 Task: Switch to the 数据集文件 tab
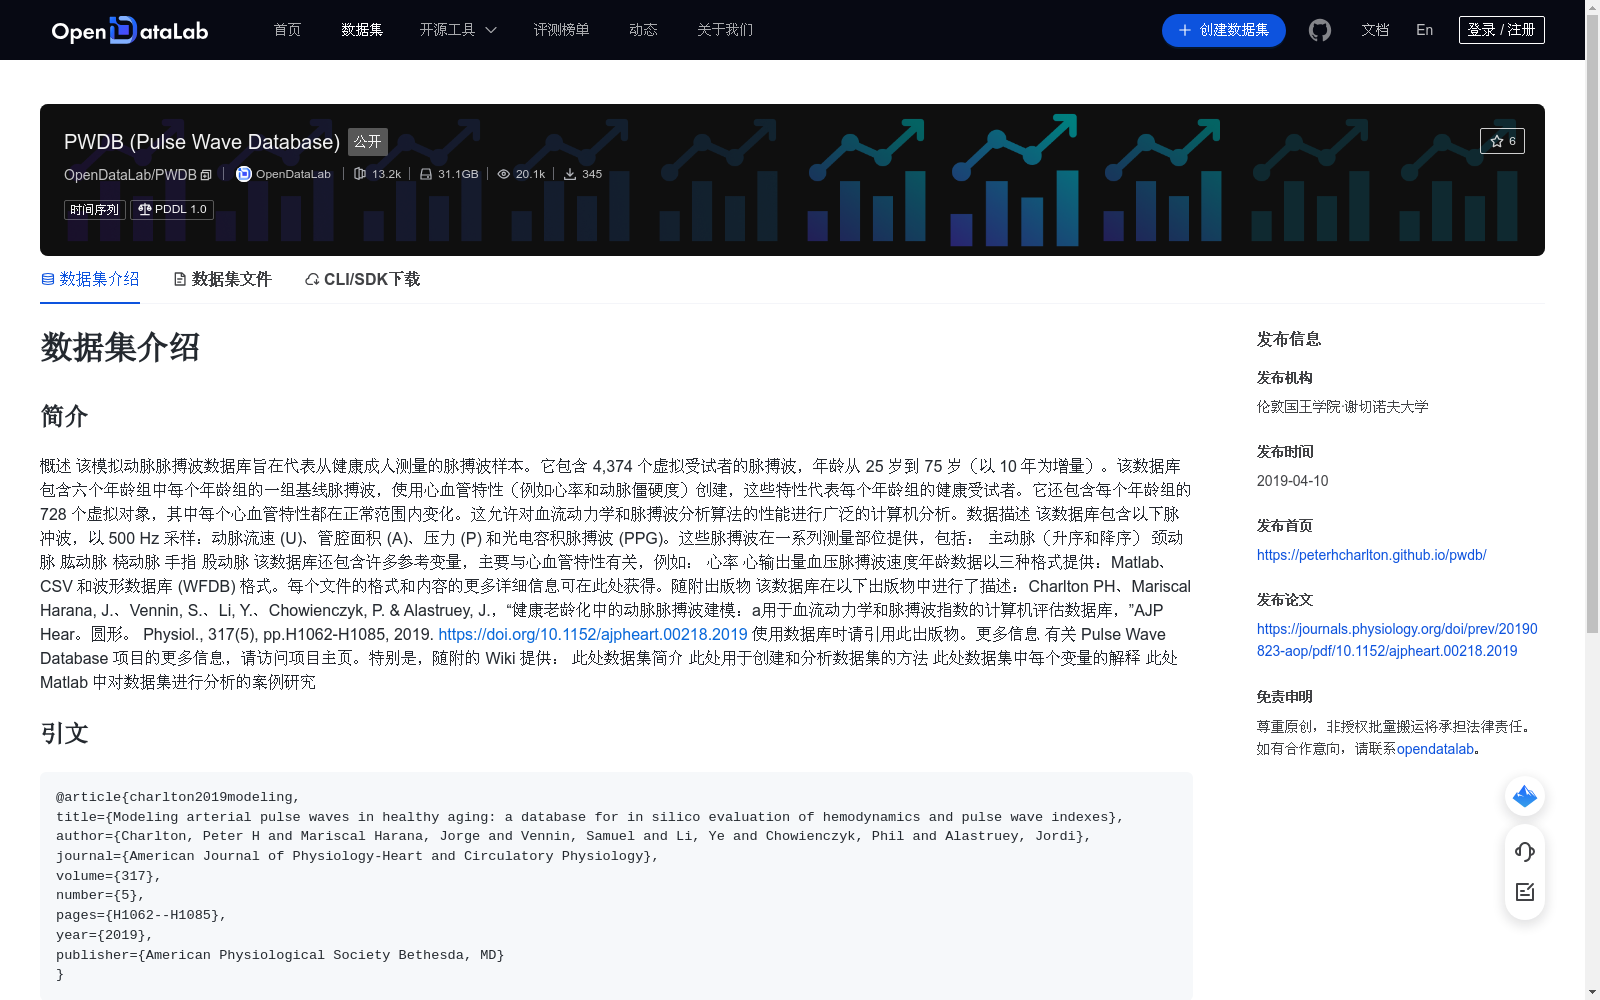222,279
